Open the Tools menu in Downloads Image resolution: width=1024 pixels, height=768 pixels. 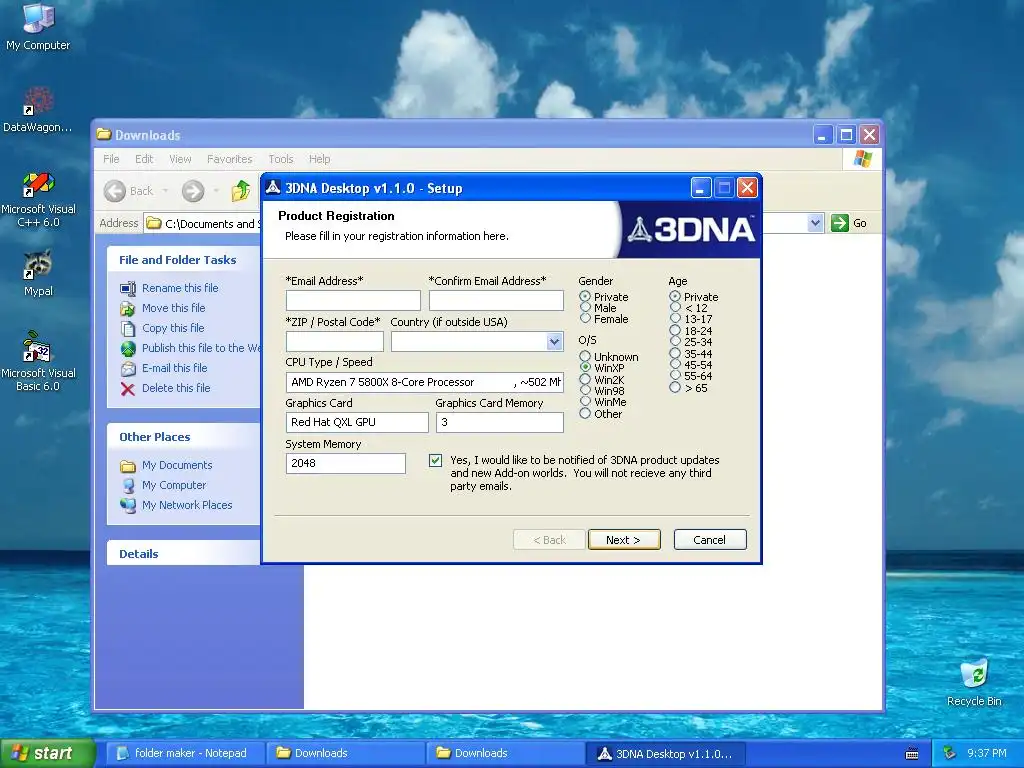281,159
